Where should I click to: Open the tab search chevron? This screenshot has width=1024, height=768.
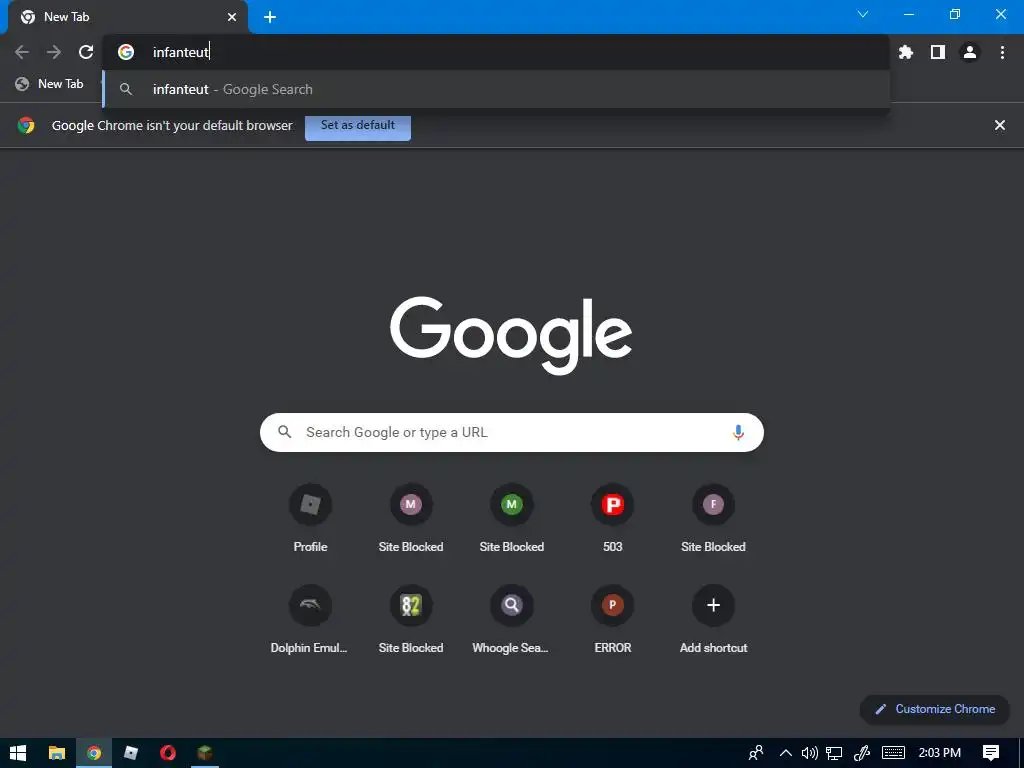point(863,14)
